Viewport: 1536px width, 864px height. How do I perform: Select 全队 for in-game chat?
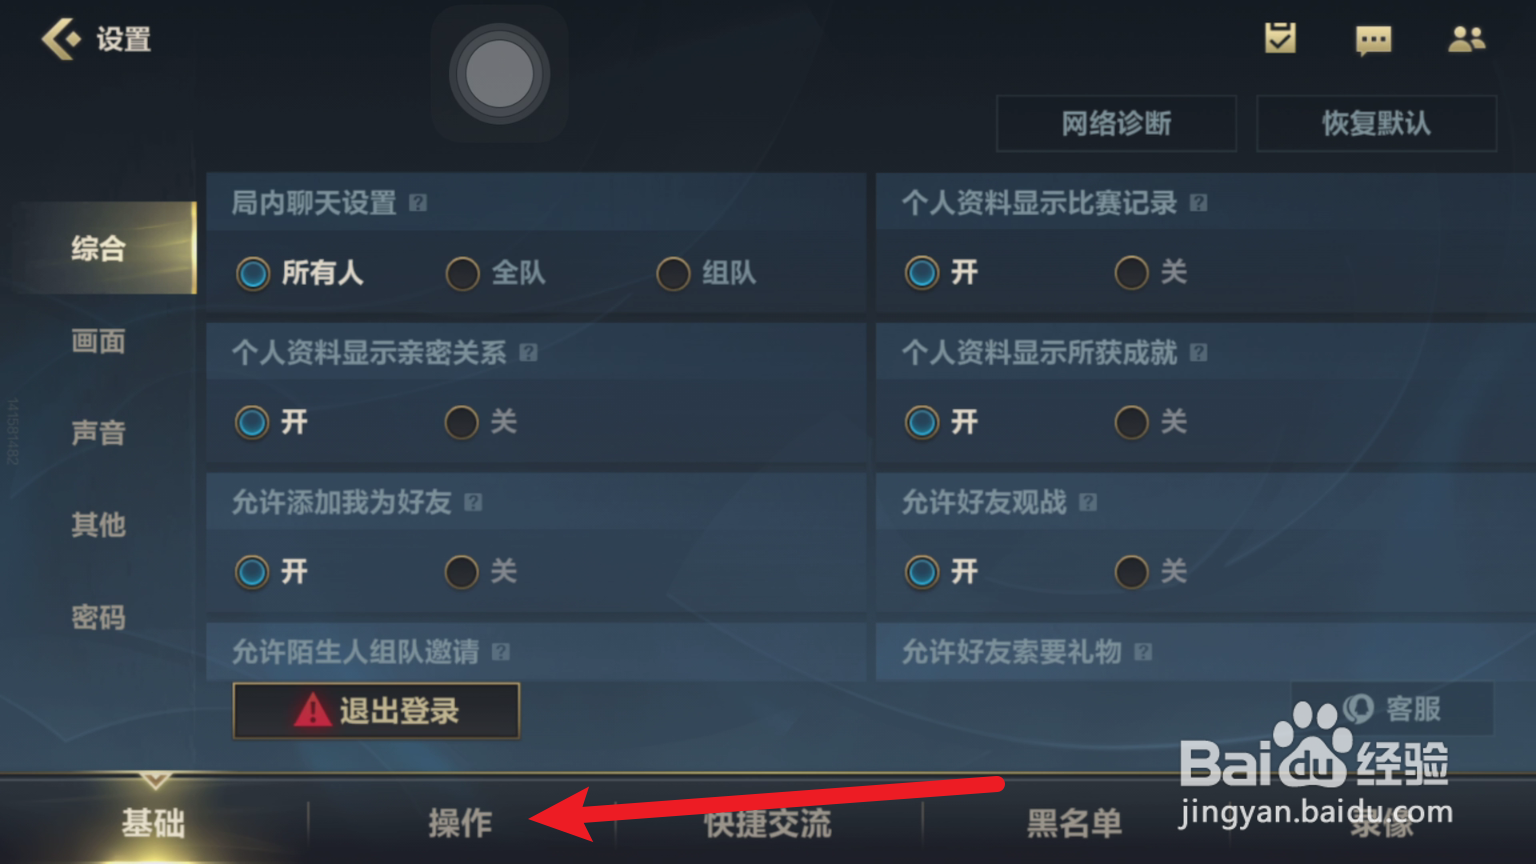coord(496,273)
